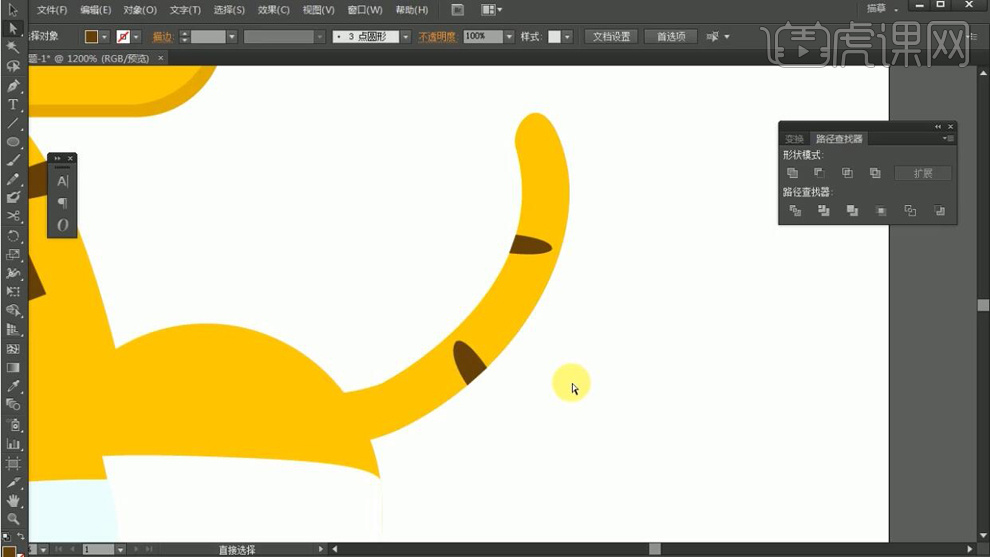Open the 窗口(W) menu
The height and width of the screenshot is (557, 990).
click(364, 10)
